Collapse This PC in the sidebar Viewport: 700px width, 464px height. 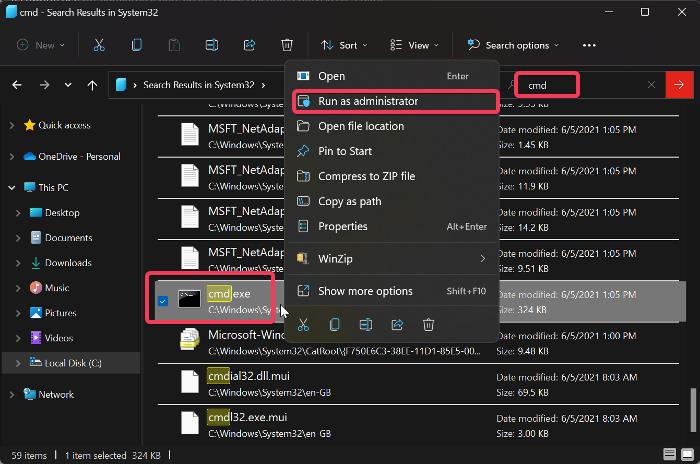(12, 188)
